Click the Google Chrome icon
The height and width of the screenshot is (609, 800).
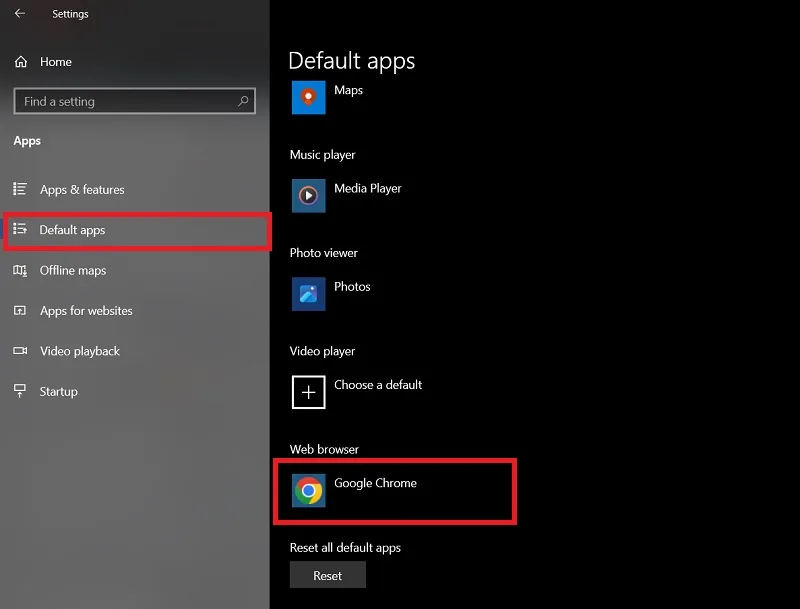[x=308, y=491]
